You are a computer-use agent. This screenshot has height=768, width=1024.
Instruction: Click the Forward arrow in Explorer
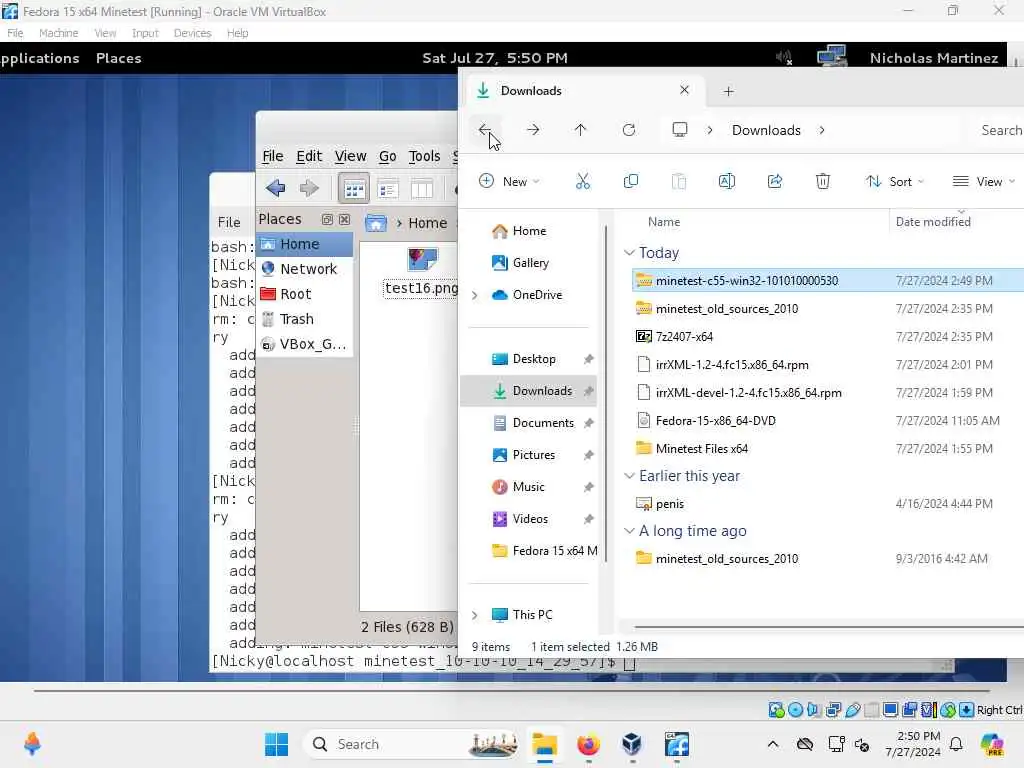click(533, 130)
